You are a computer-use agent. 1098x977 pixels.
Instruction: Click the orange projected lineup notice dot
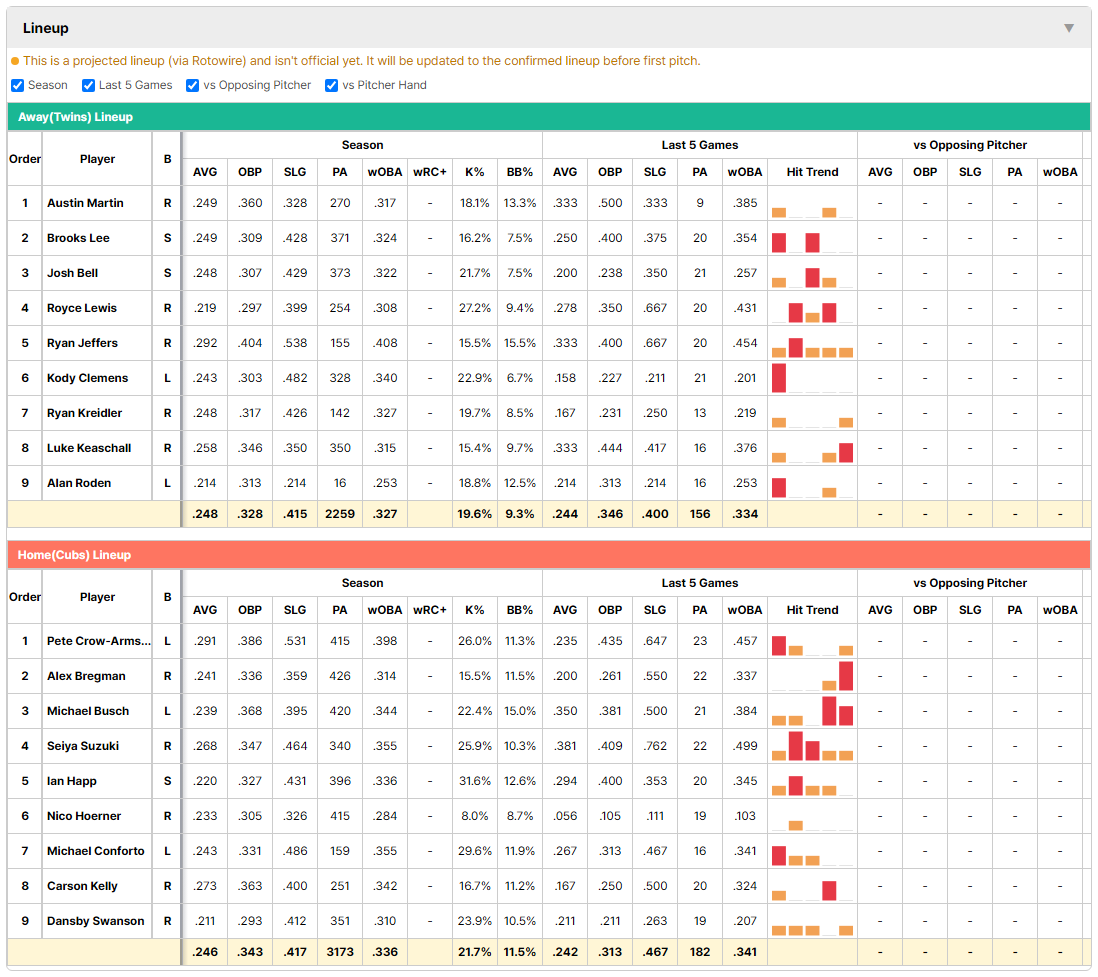point(15,61)
